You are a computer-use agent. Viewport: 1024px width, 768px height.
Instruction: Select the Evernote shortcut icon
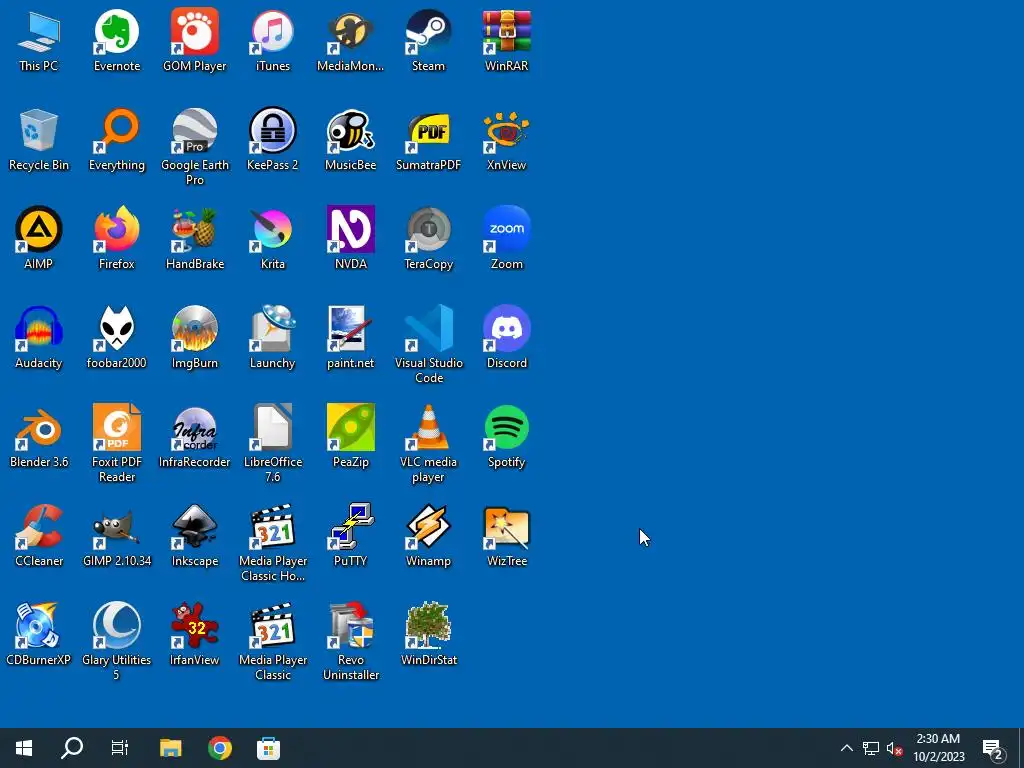tap(116, 31)
